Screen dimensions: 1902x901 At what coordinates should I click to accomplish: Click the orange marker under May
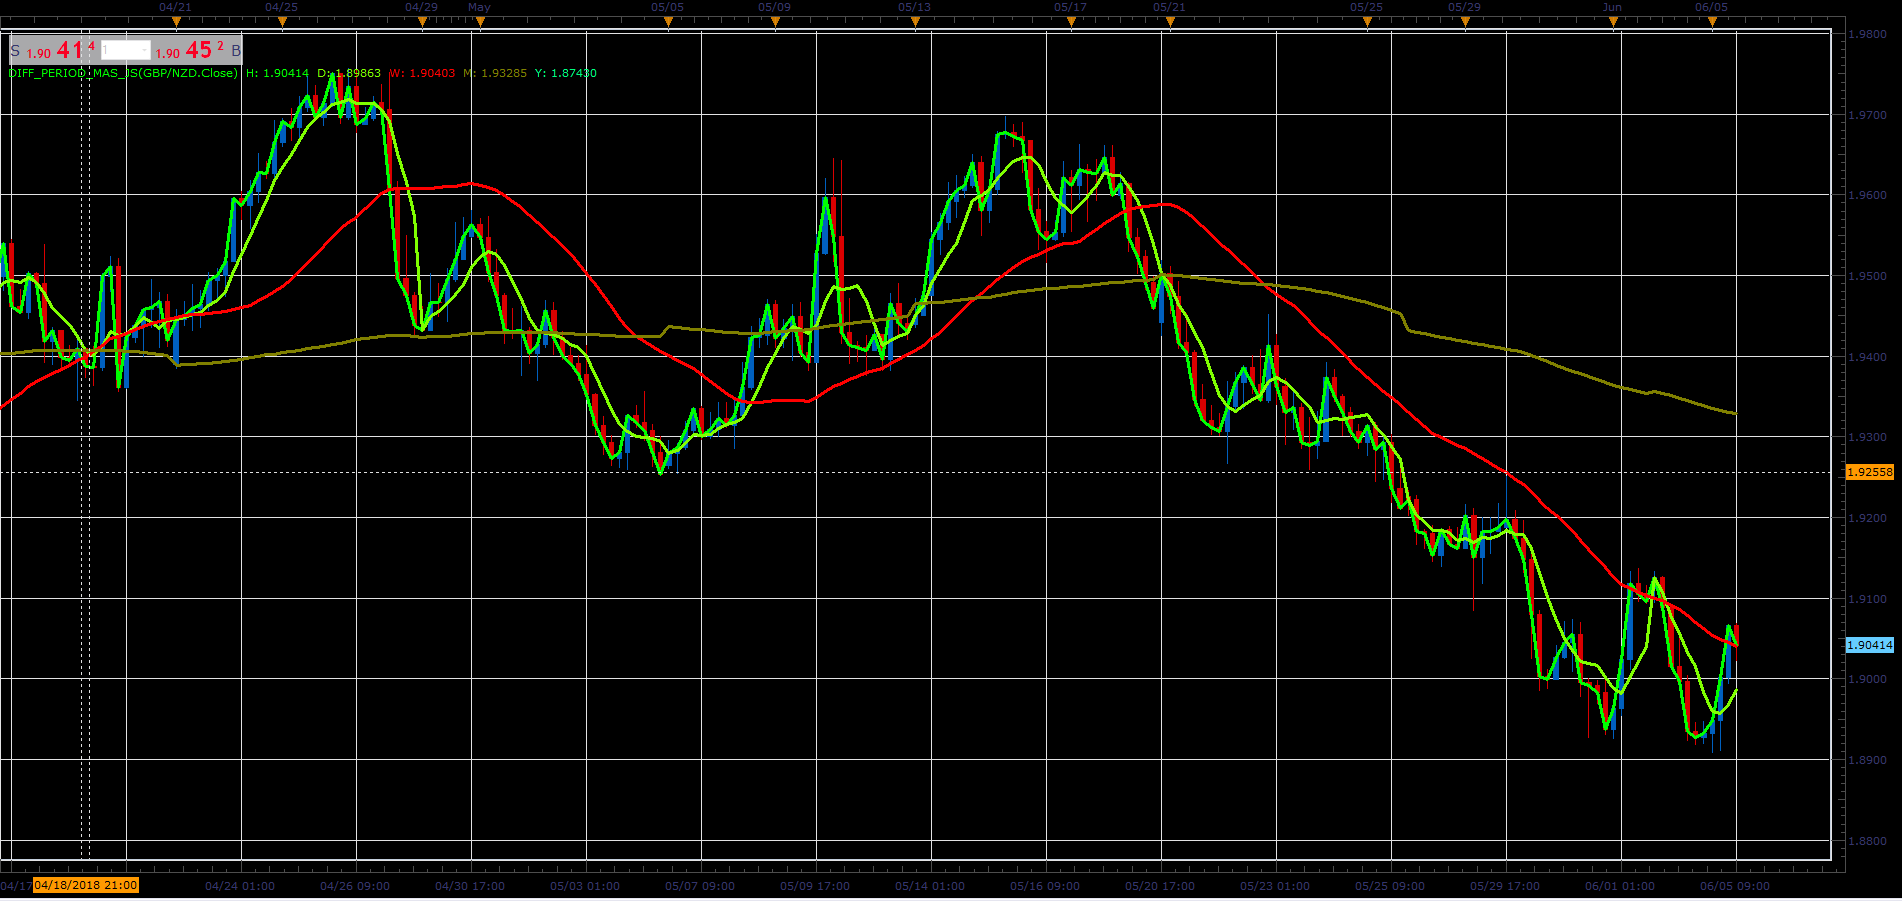point(480,22)
